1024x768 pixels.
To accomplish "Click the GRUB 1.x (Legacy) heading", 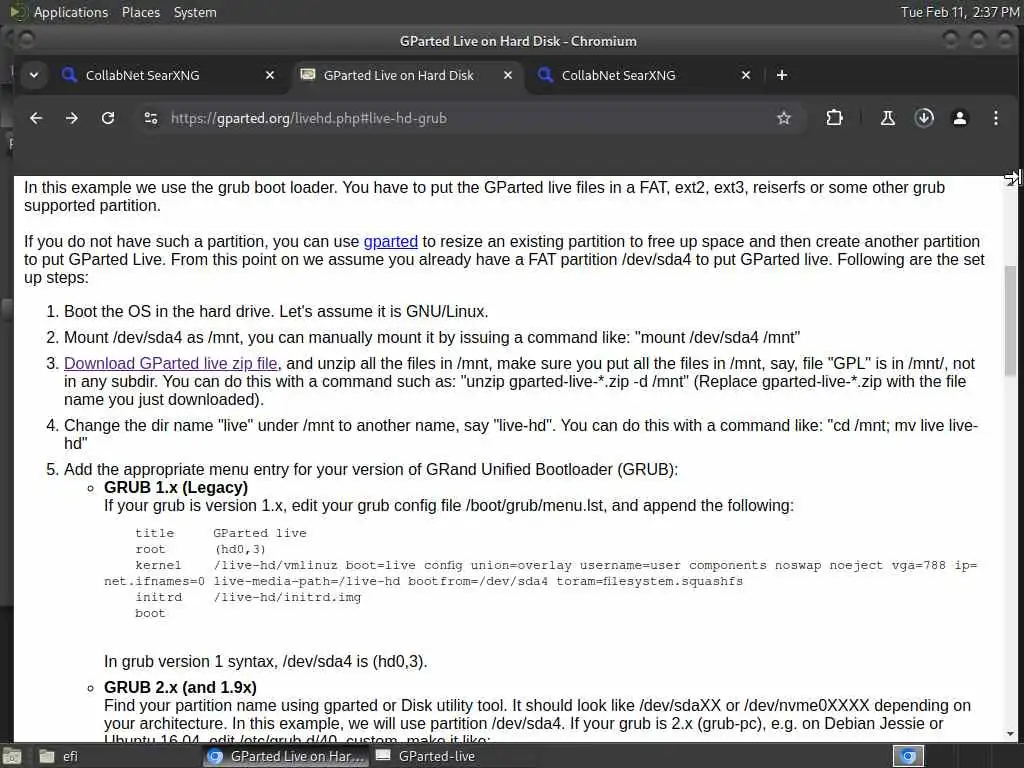I will [x=176, y=487].
